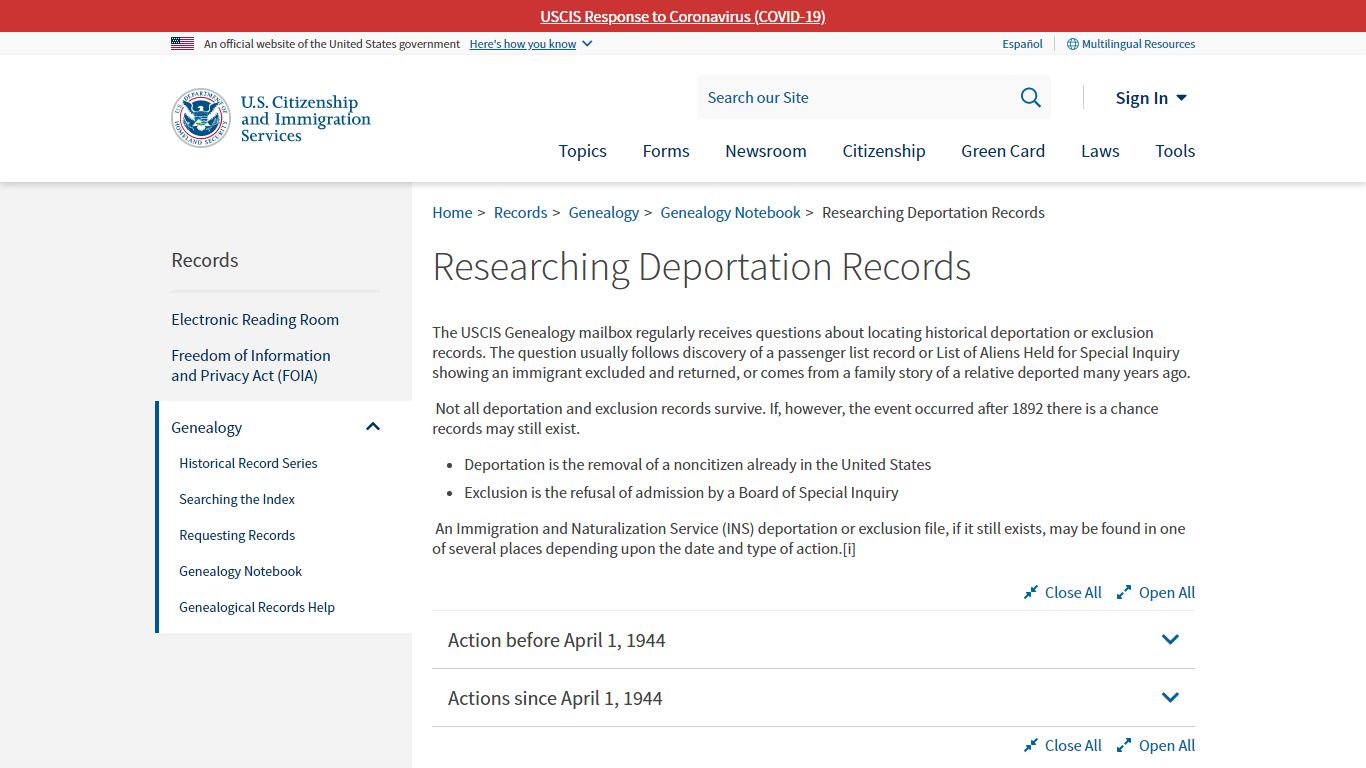Open Searching the Index sidebar link
The width and height of the screenshot is (1366, 768).
pos(237,500)
